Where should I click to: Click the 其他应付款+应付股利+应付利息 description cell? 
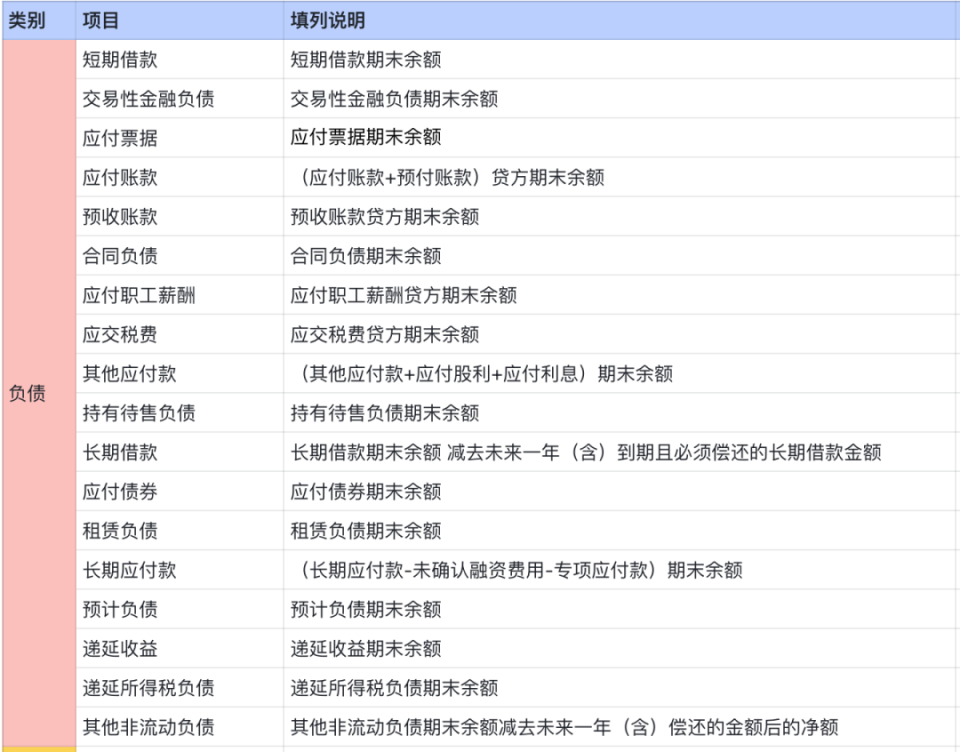point(621,374)
